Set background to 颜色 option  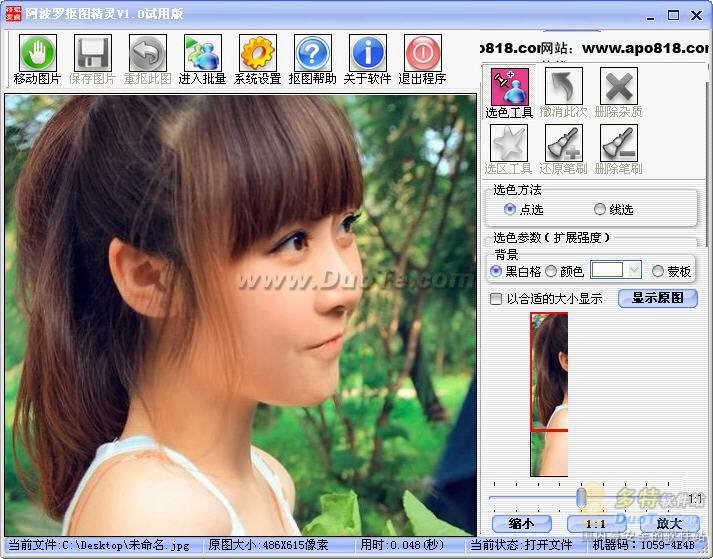pos(564,272)
